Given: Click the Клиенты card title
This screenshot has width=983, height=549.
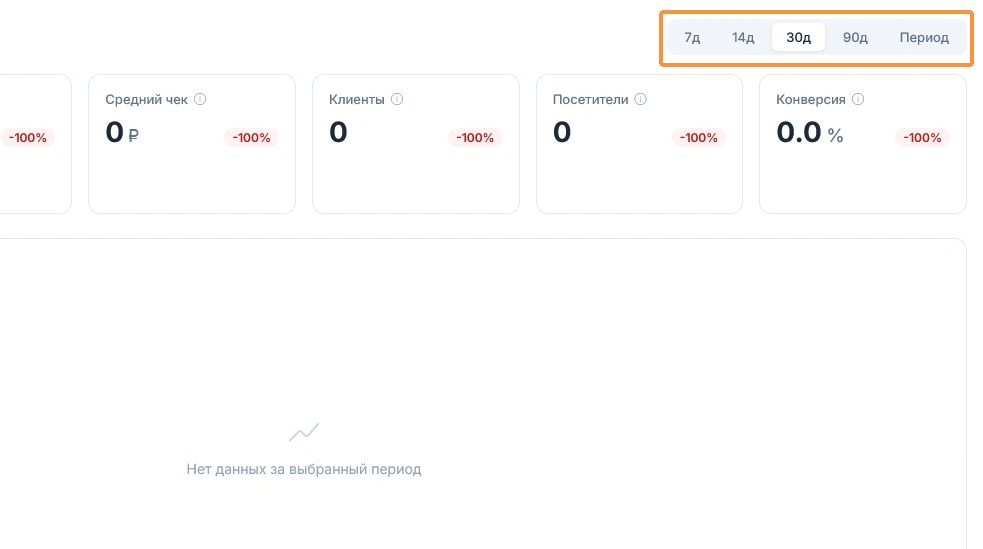Looking at the screenshot, I should [356, 100].
